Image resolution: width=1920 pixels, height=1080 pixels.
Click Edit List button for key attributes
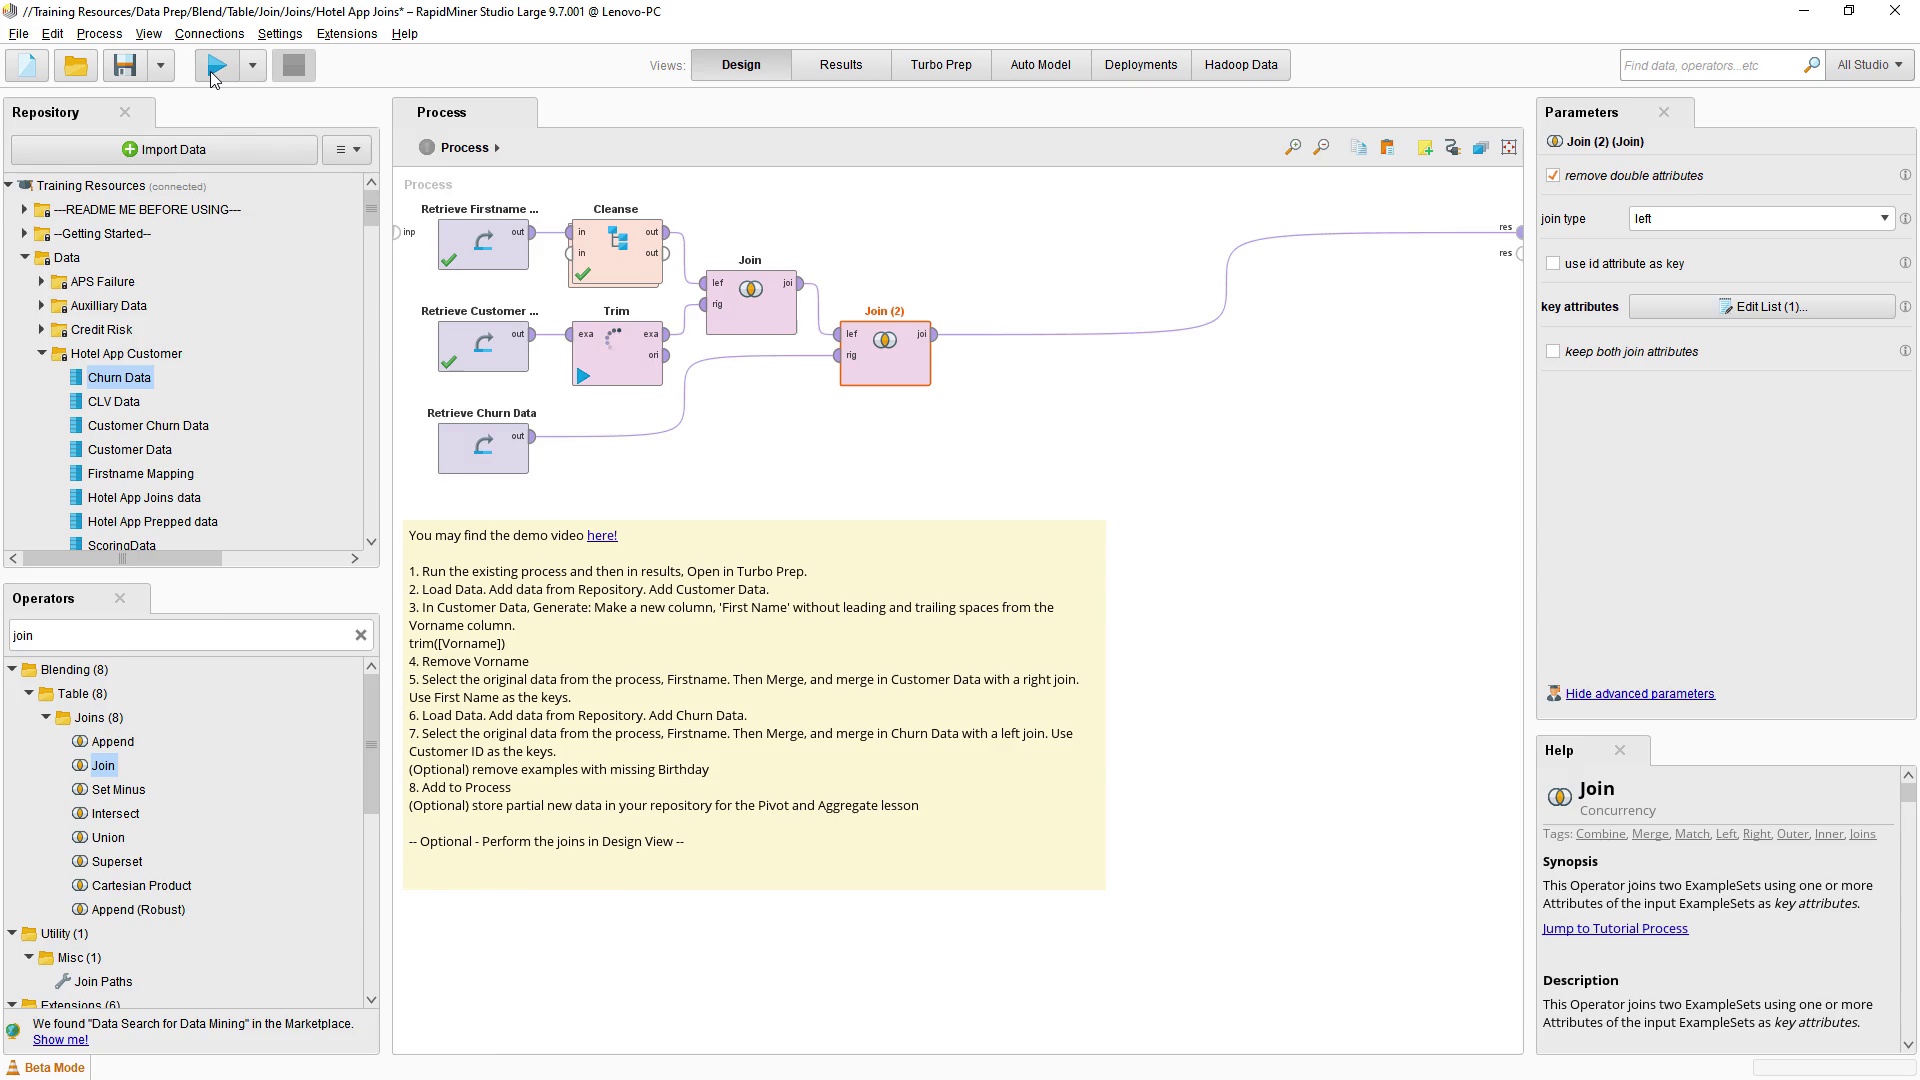pos(1761,307)
